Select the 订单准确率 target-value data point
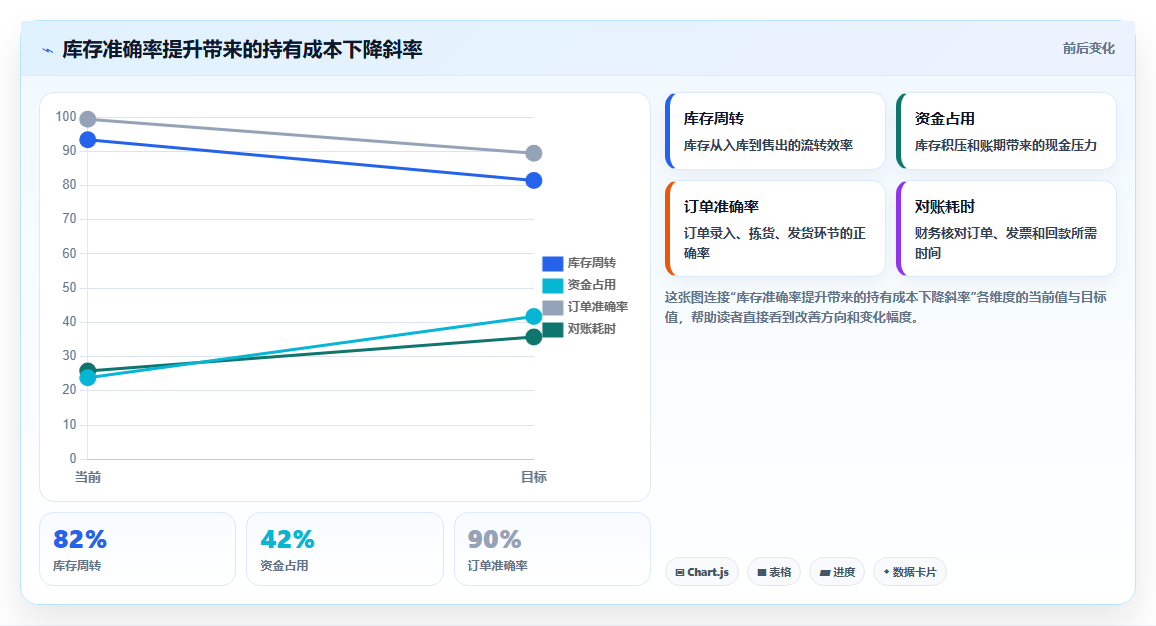The height and width of the screenshot is (626, 1156). pyautogui.click(x=534, y=153)
